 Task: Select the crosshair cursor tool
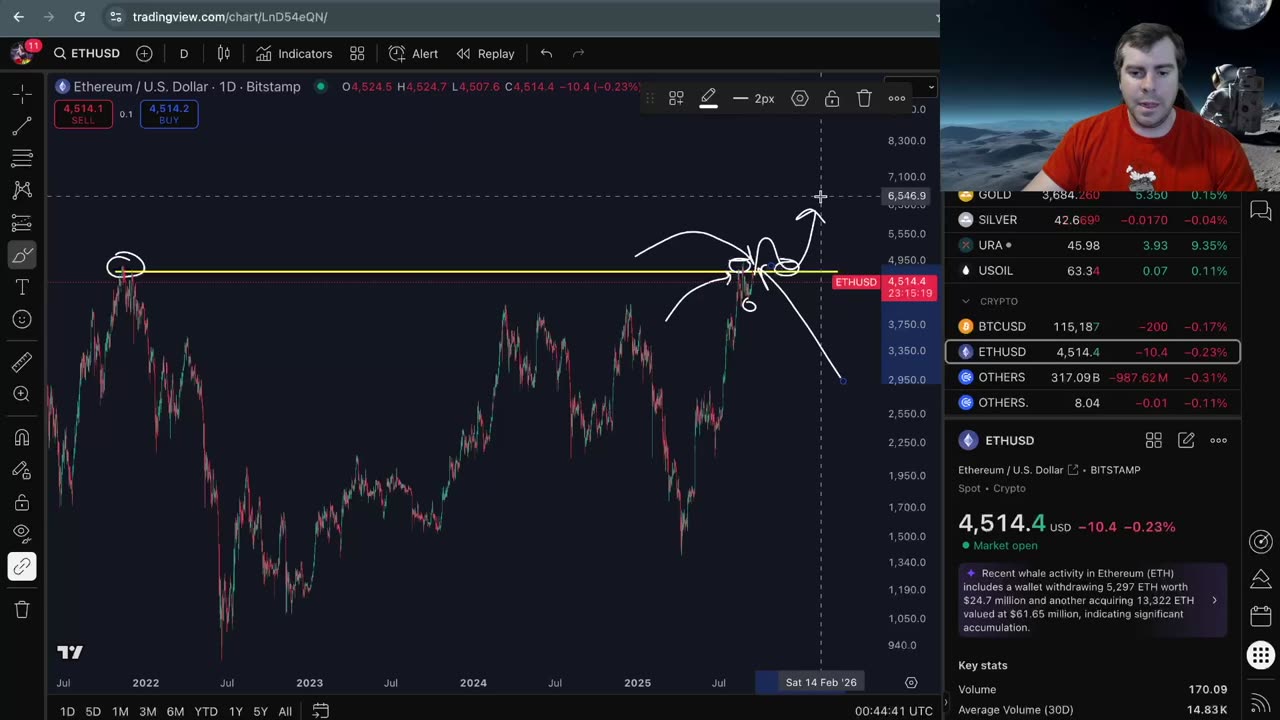click(21, 94)
